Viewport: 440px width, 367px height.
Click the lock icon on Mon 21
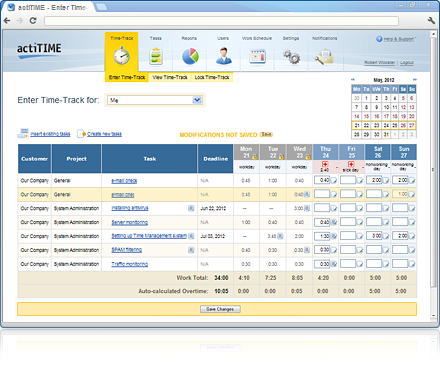click(x=255, y=156)
